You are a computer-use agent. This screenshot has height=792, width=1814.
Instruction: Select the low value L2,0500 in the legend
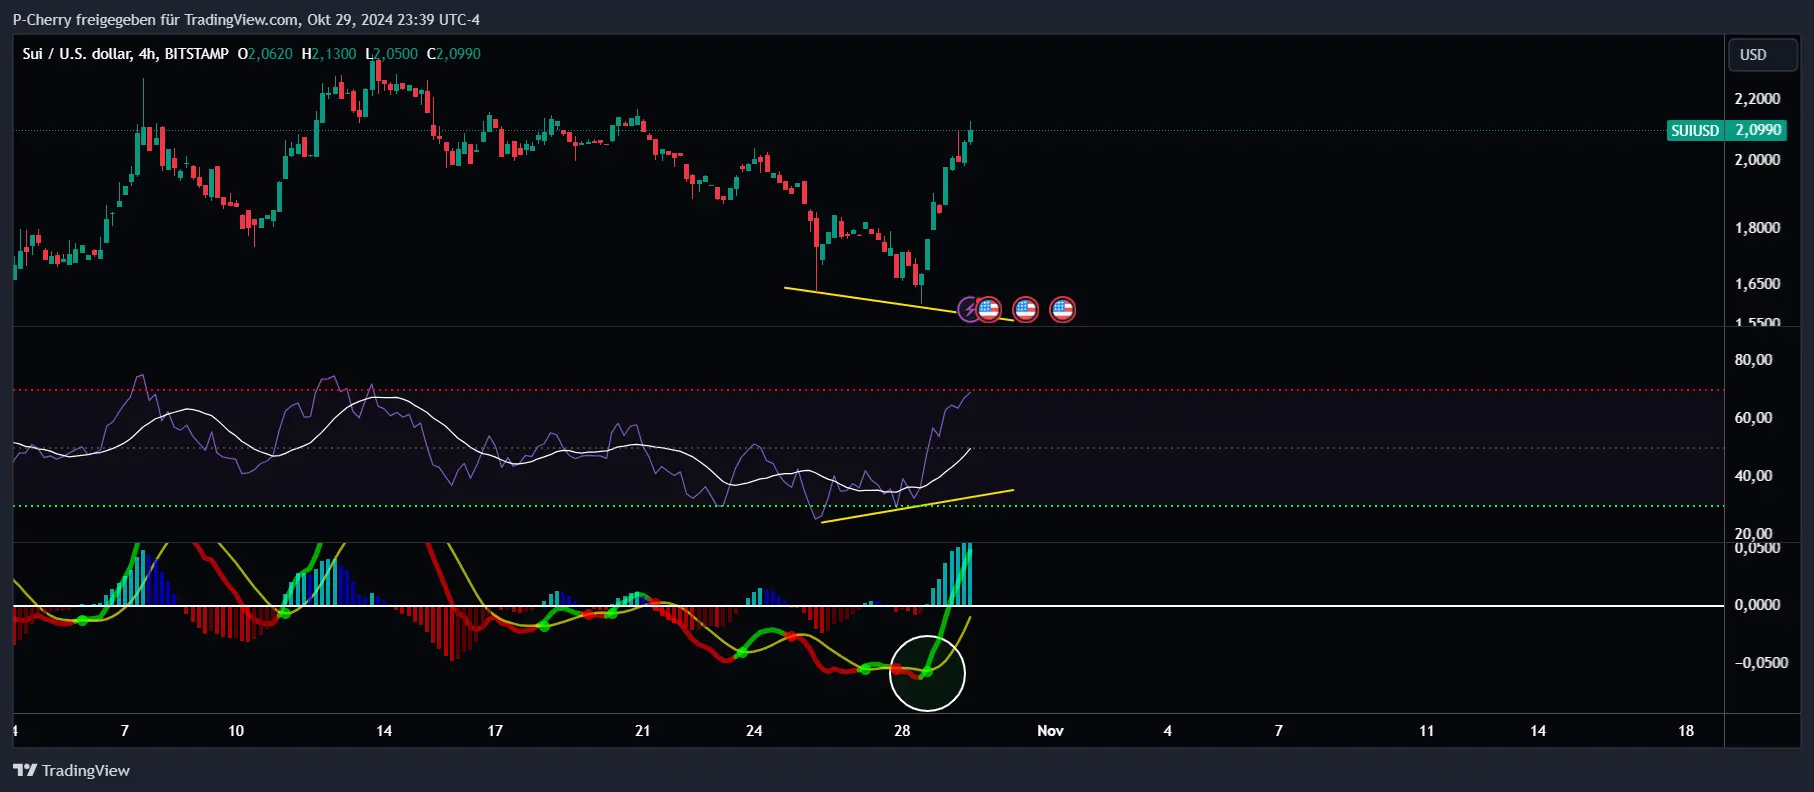(x=391, y=54)
